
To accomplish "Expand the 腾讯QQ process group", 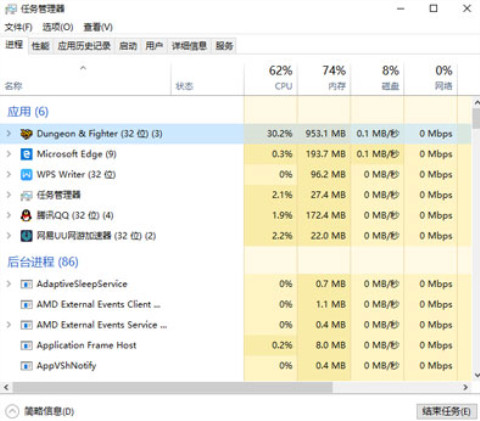I will [9, 215].
